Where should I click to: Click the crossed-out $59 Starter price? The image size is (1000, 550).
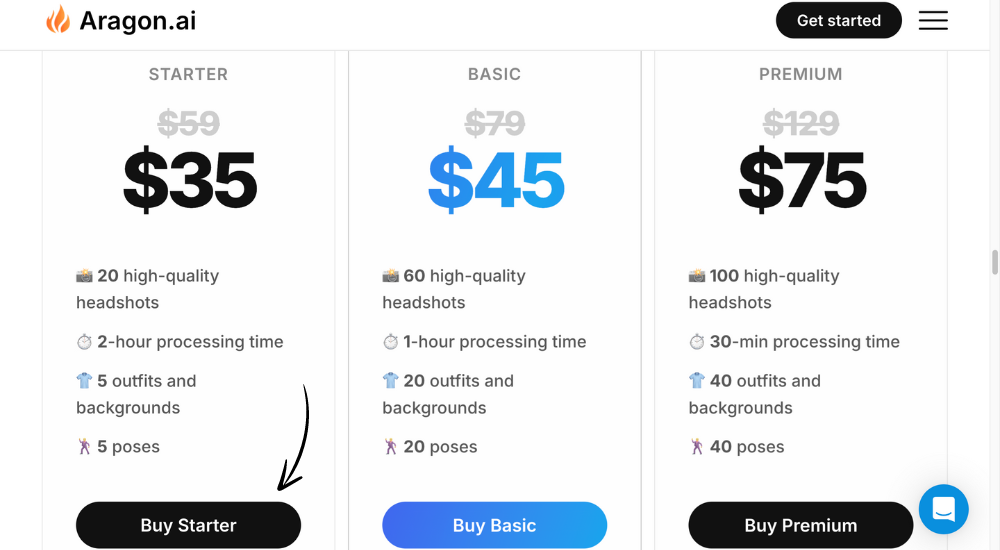coord(189,123)
